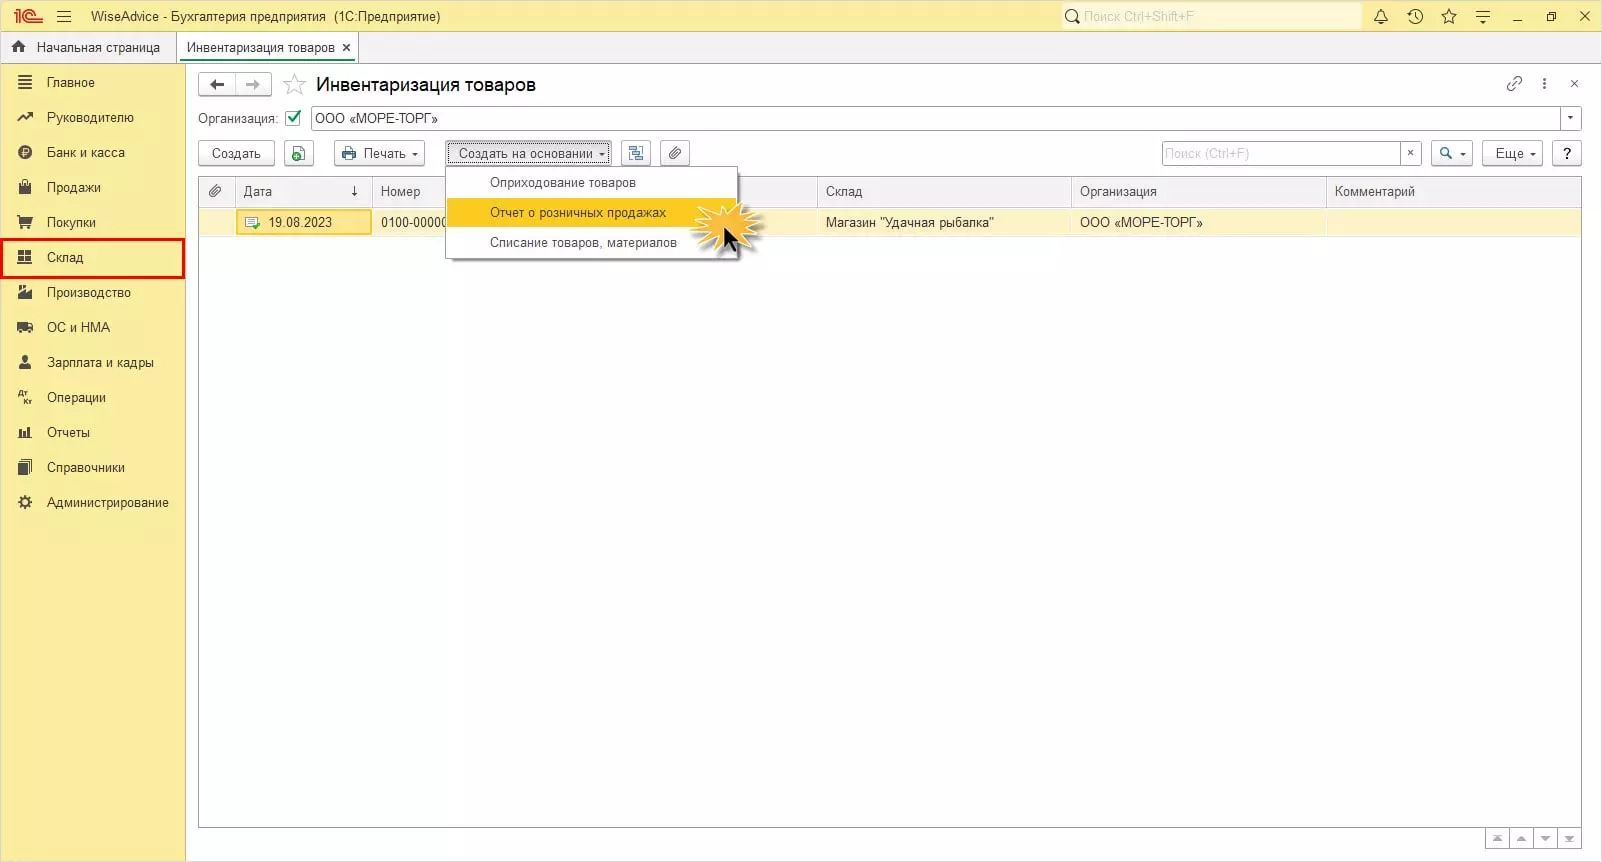Open the 1C logo system menu
The height and width of the screenshot is (862, 1602).
[28, 16]
